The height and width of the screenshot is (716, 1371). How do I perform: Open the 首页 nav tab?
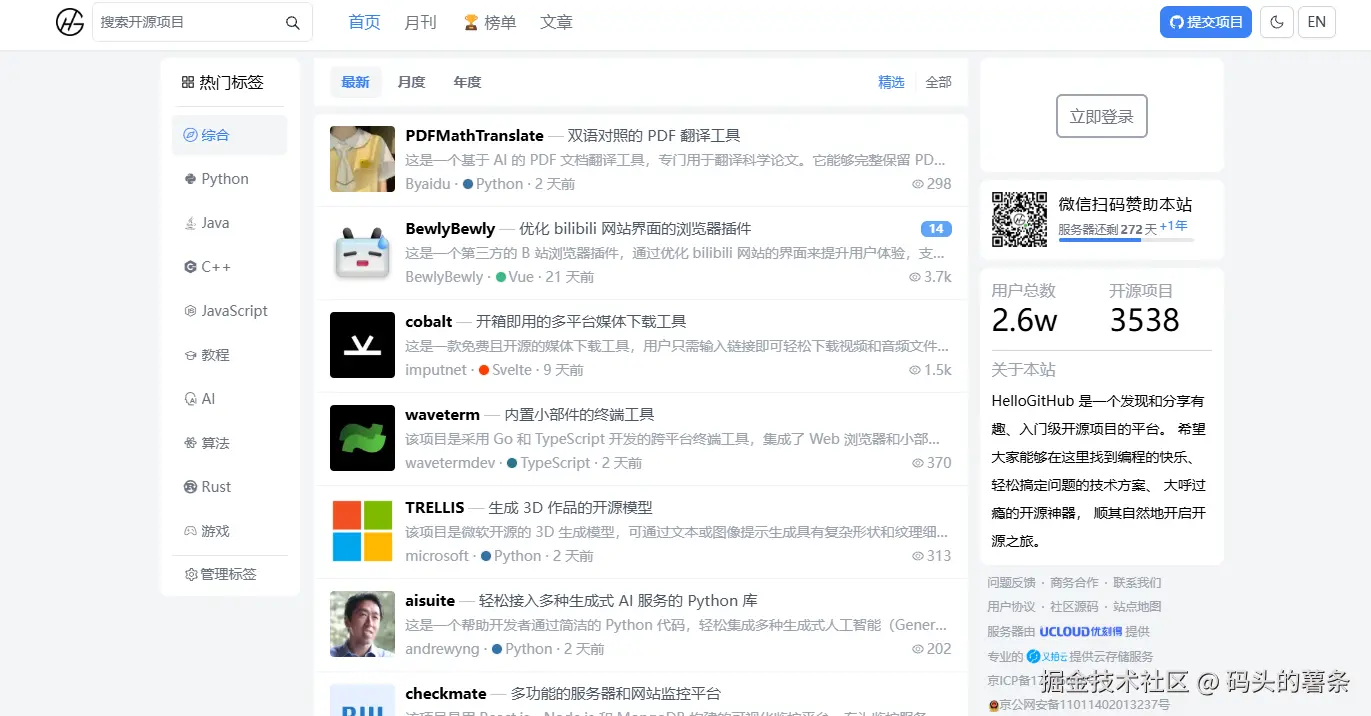point(364,22)
